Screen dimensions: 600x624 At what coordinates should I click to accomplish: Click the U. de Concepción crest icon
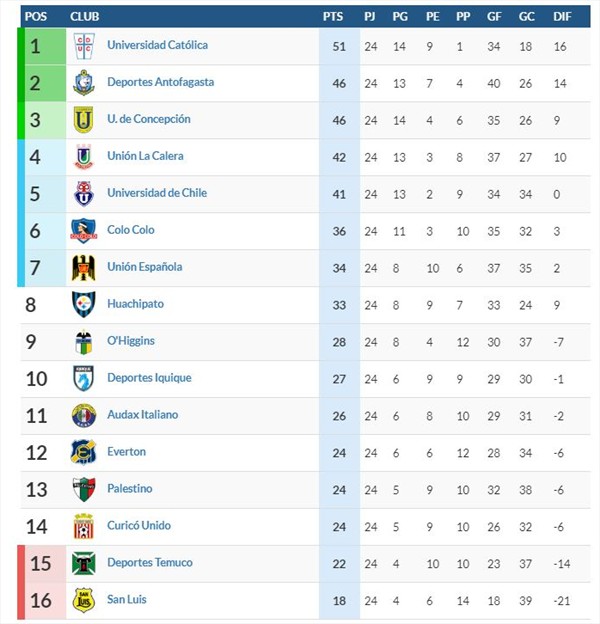[84, 120]
